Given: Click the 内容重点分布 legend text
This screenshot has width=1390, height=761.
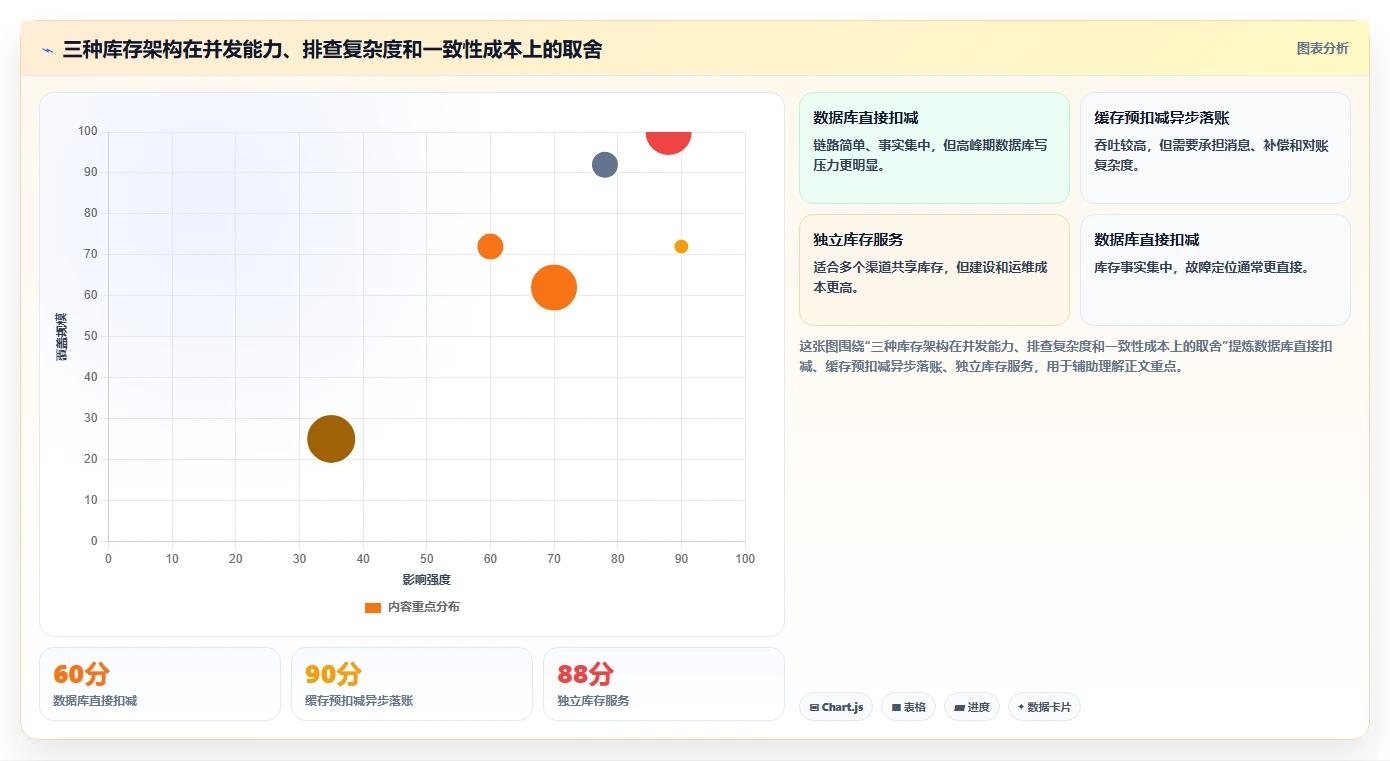Looking at the screenshot, I should (x=424, y=607).
